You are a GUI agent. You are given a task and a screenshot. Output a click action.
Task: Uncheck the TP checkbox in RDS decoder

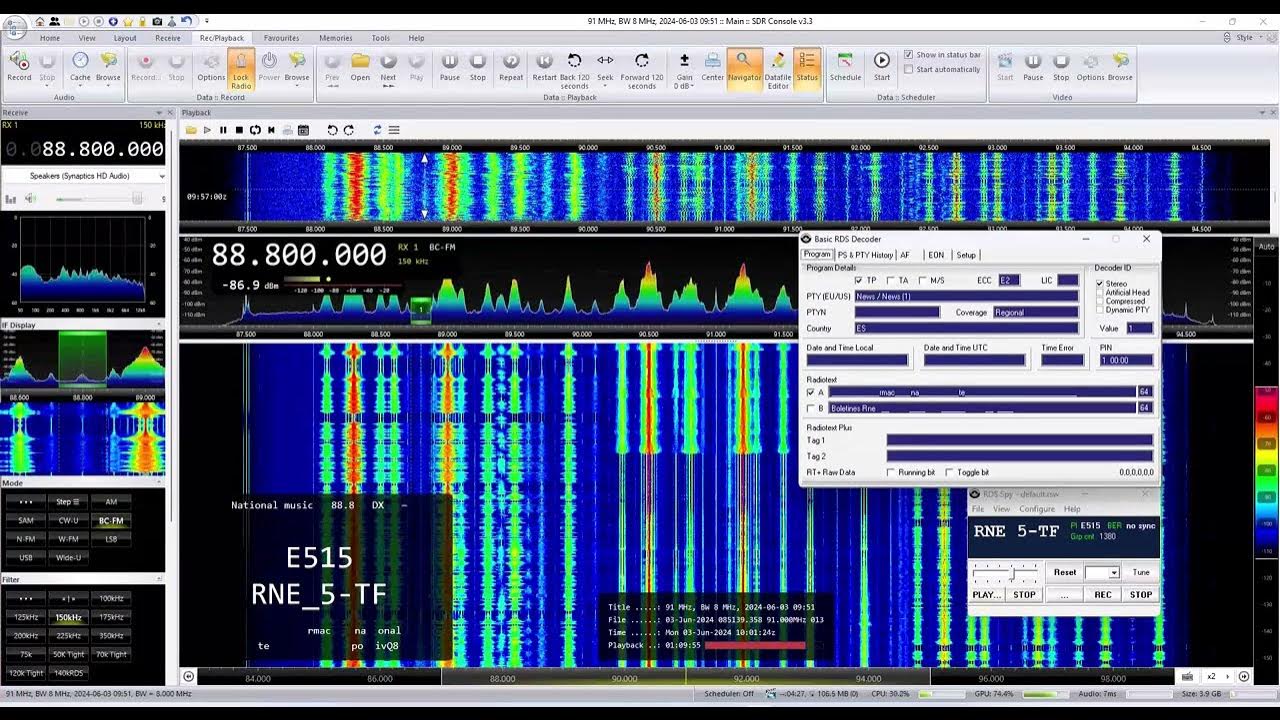click(x=859, y=281)
